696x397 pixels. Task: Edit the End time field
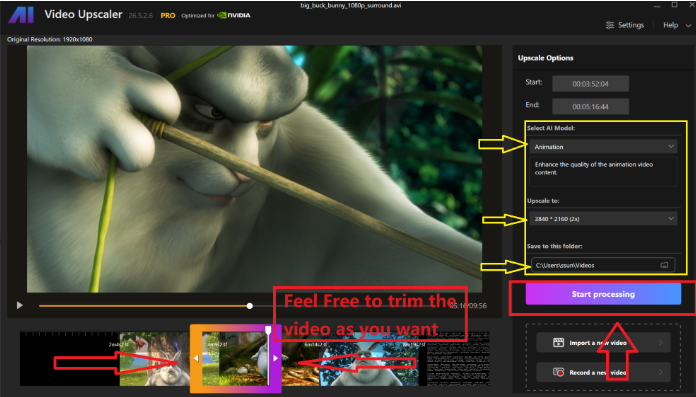(590, 107)
